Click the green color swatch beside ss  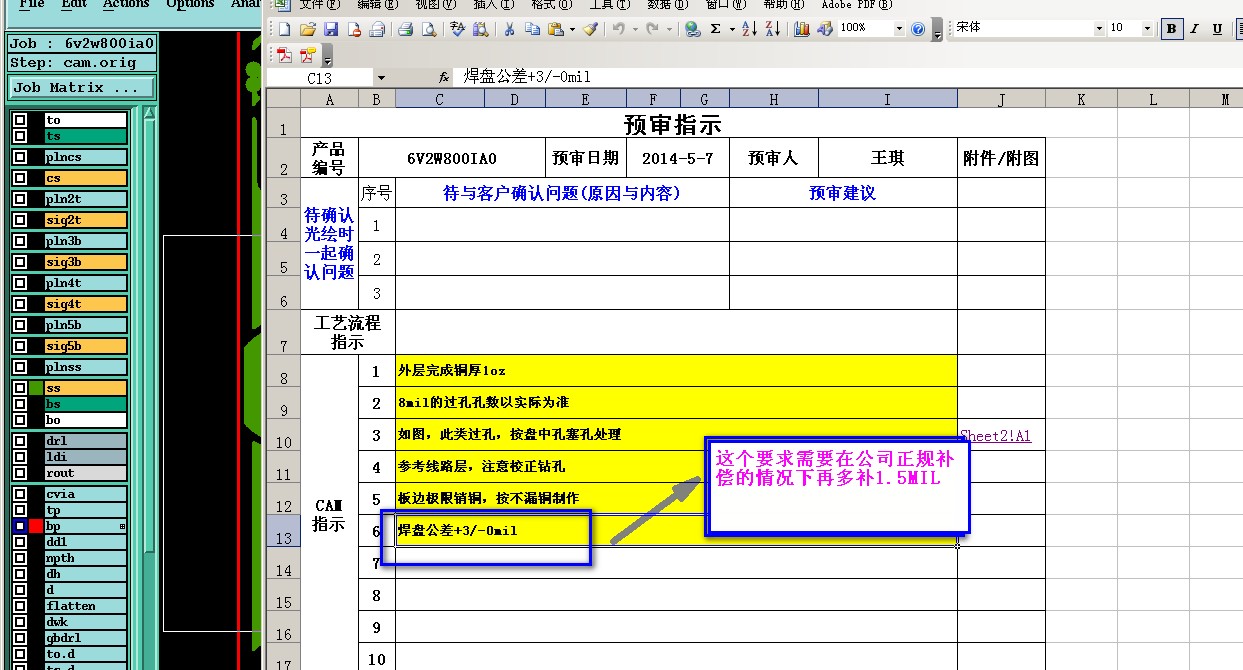tap(36, 388)
